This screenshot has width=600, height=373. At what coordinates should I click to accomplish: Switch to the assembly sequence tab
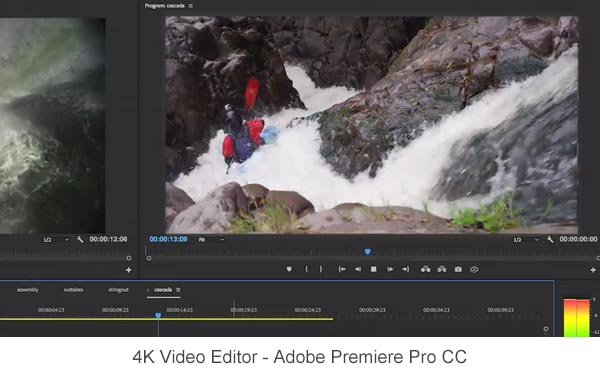pos(28,290)
